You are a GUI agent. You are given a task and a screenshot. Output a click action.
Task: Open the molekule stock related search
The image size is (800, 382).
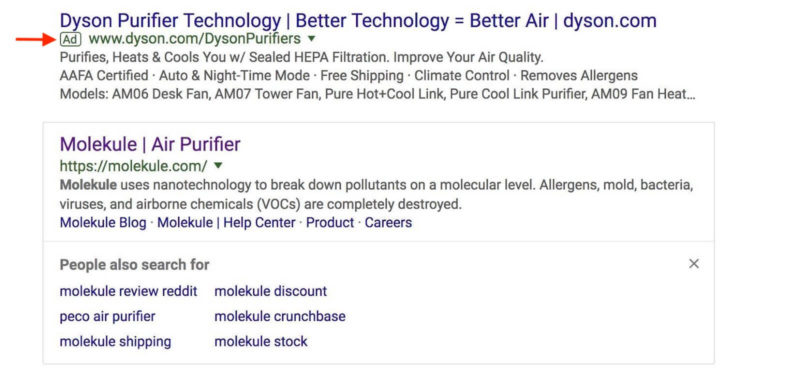pos(261,342)
